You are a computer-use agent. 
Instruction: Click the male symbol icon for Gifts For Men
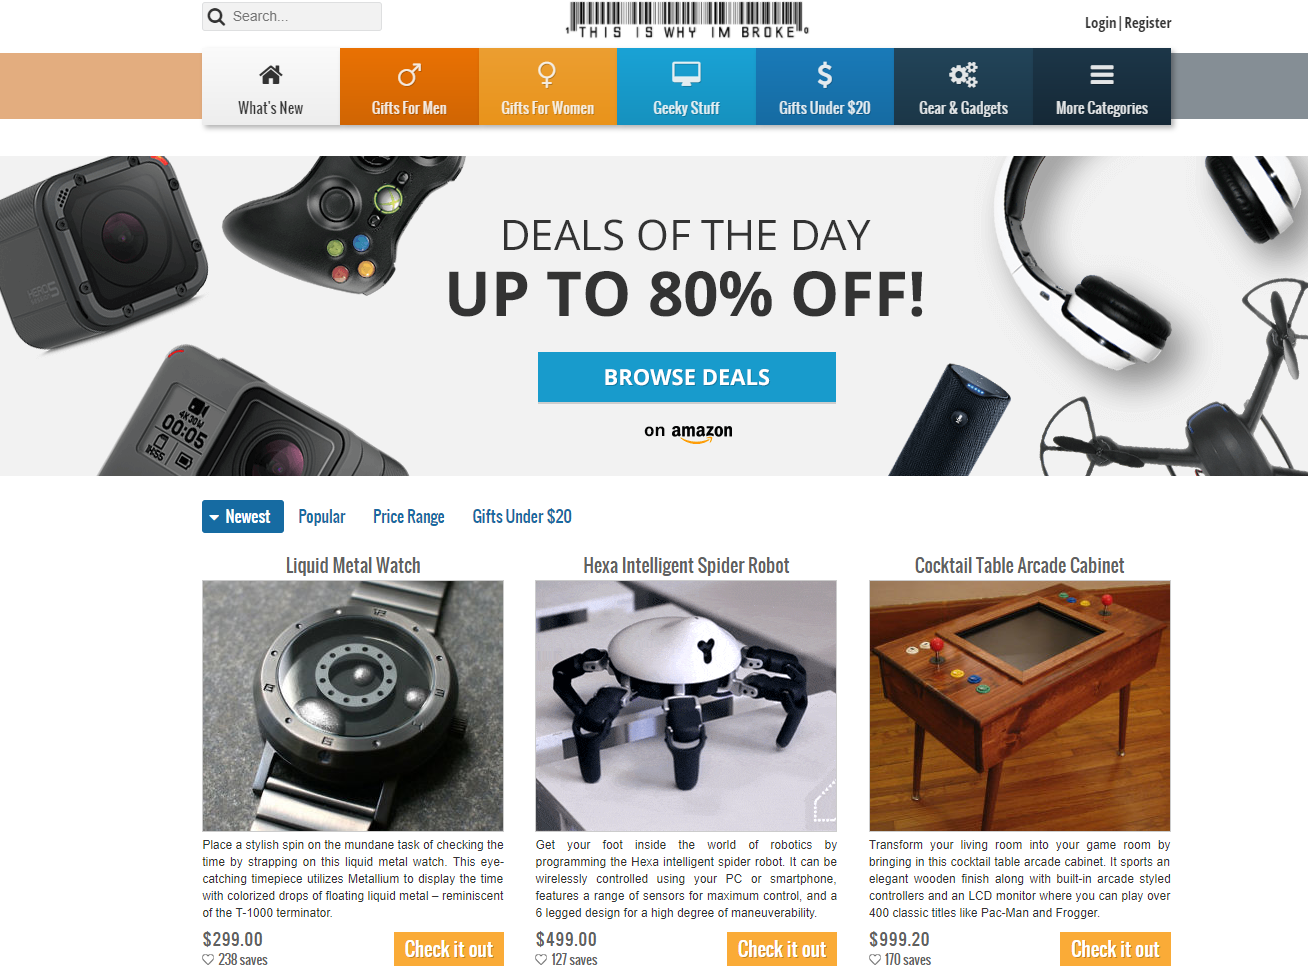[409, 75]
